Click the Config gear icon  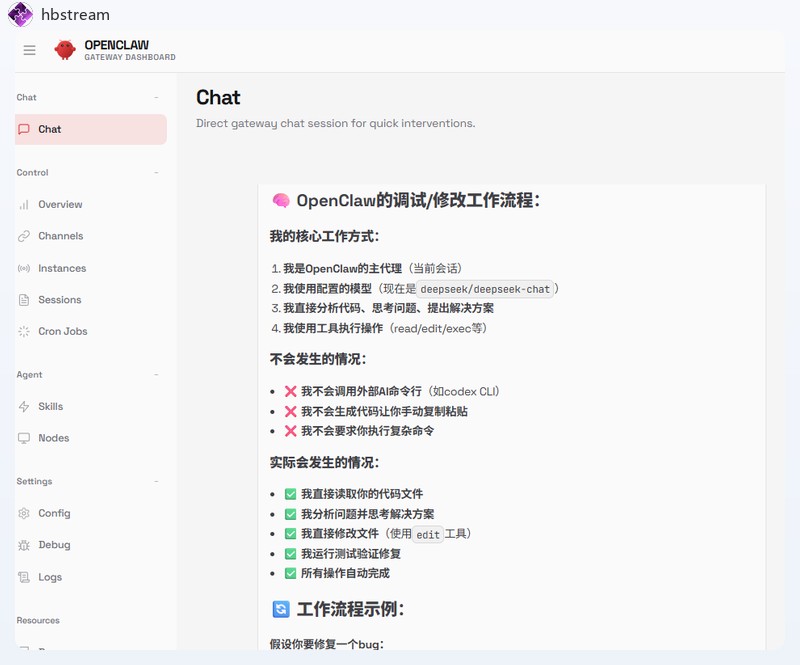click(x=24, y=513)
